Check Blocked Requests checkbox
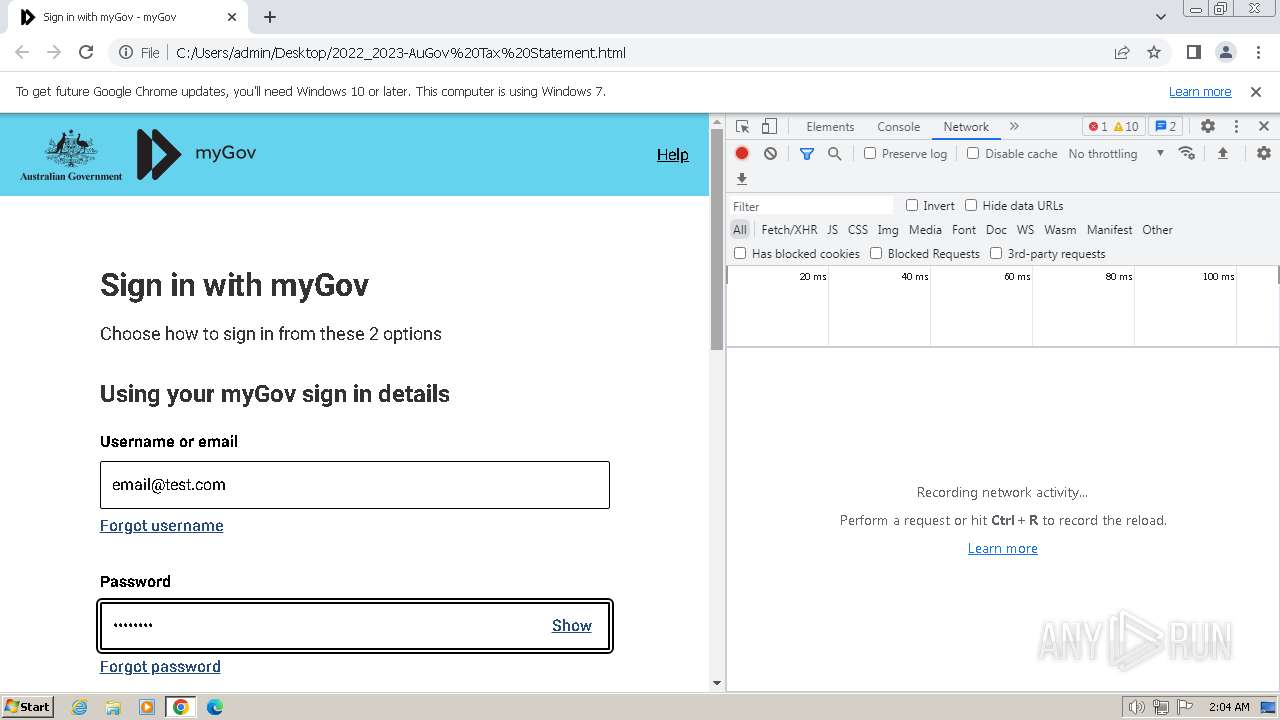Image resolution: width=1280 pixels, height=720 pixels. tap(876, 253)
